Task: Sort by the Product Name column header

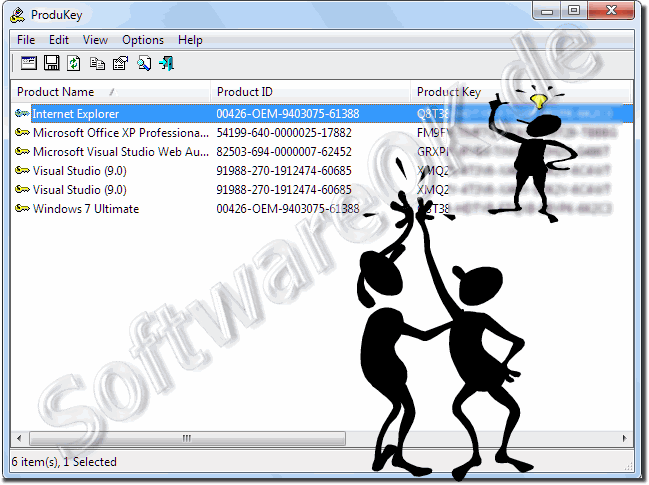Action: pyautogui.click(x=110, y=92)
